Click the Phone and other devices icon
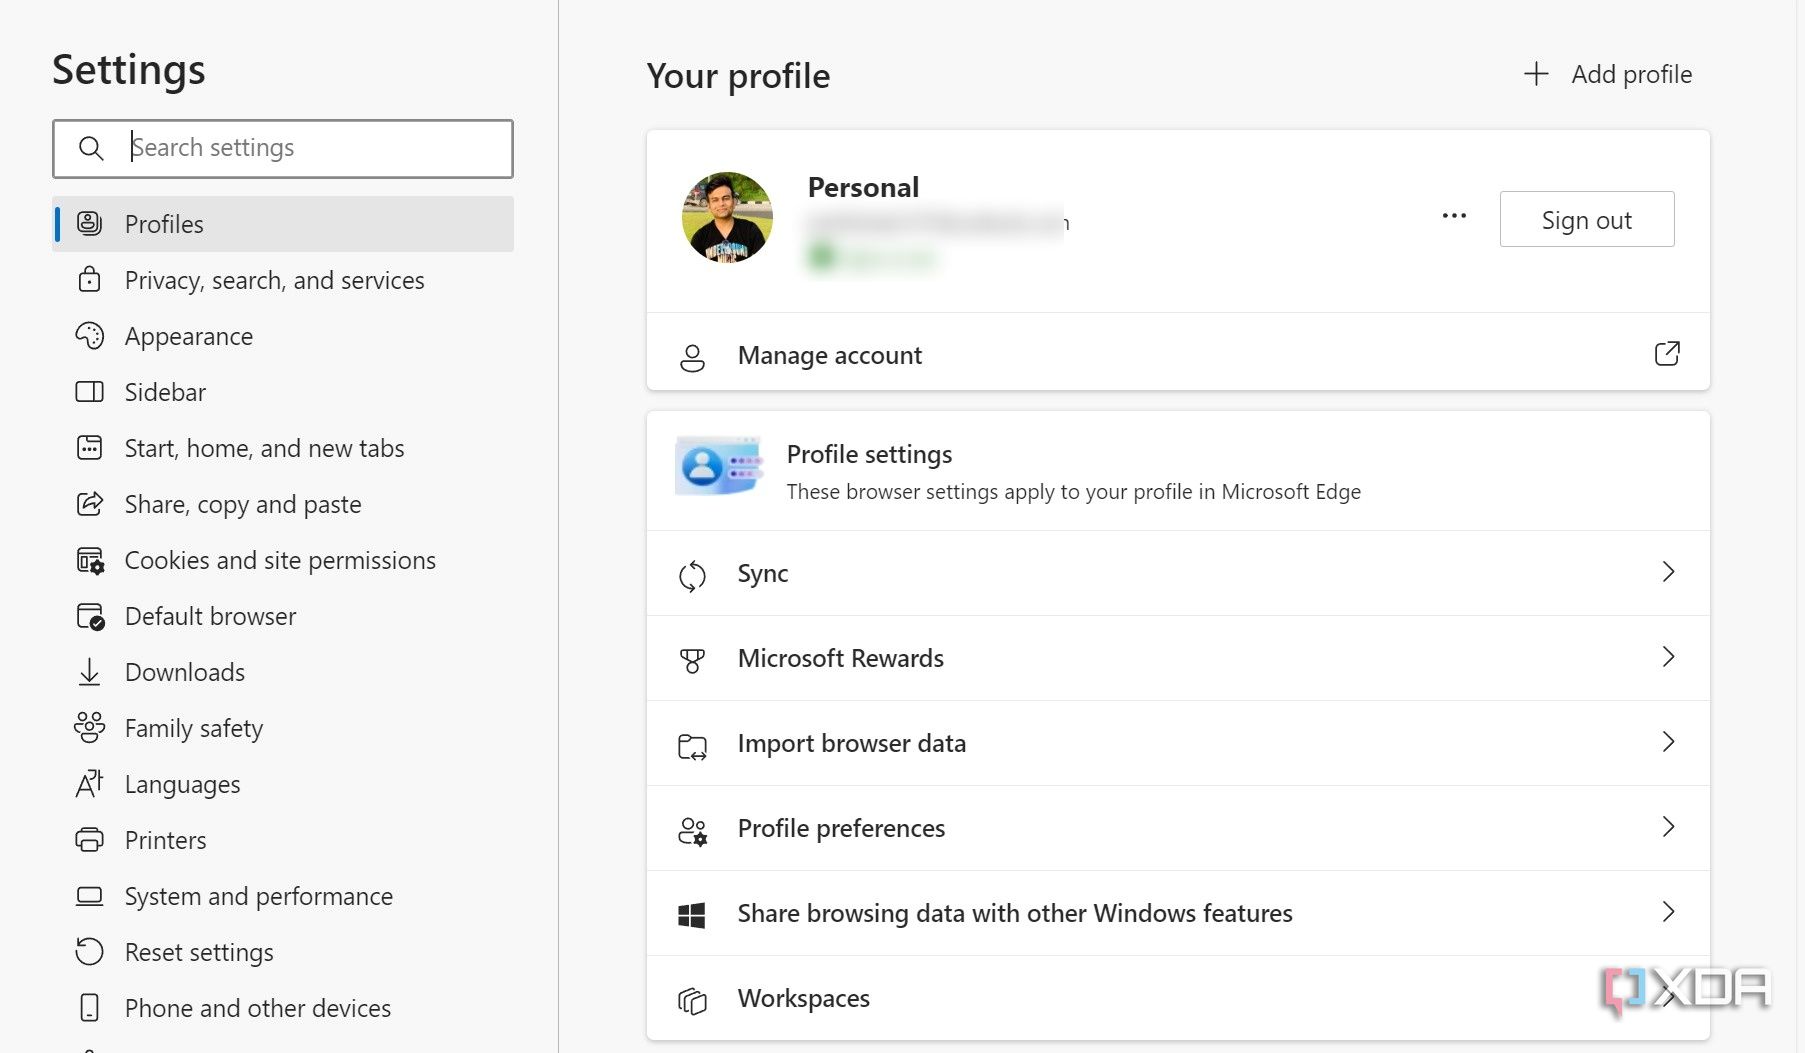Image resolution: width=1805 pixels, height=1053 pixels. [x=89, y=1007]
